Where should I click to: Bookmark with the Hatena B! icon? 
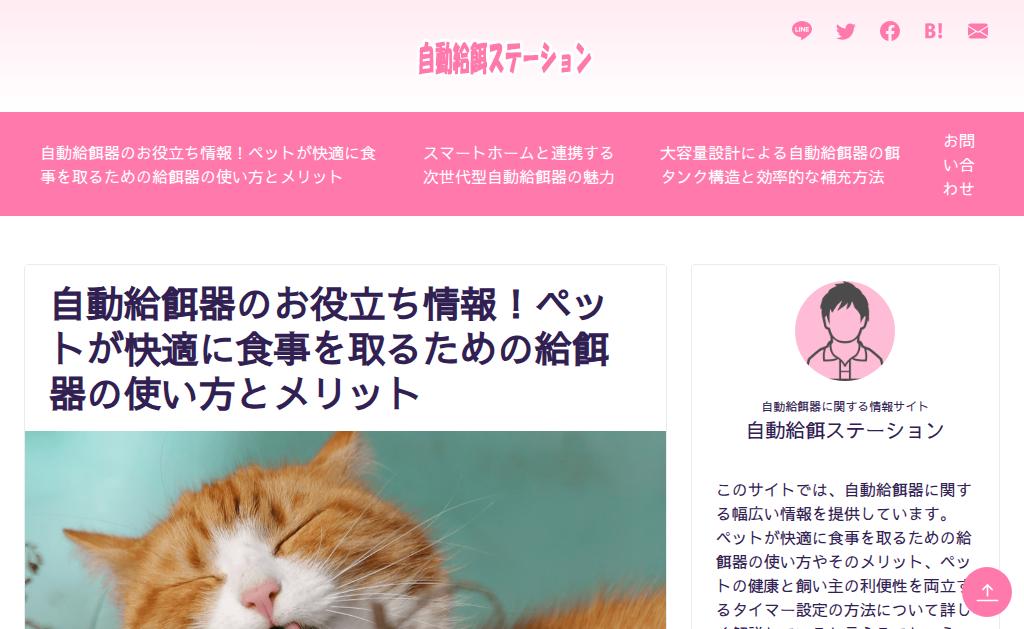(933, 31)
